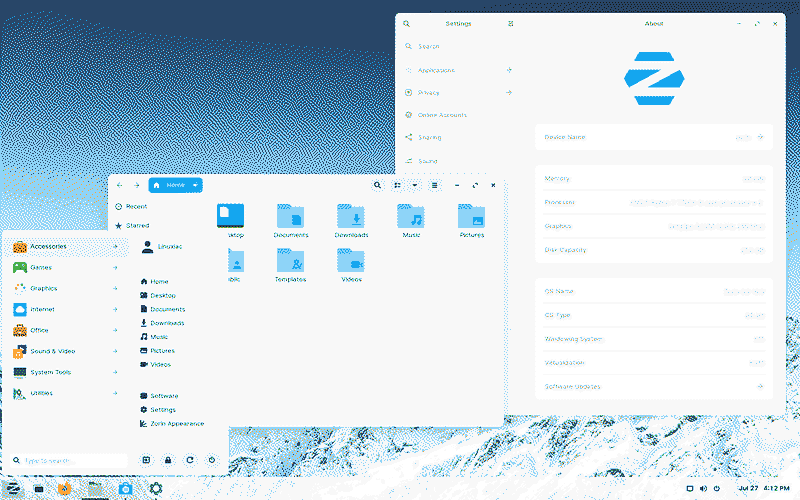
Task: Open Software Updates row in About
Action: point(654,387)
